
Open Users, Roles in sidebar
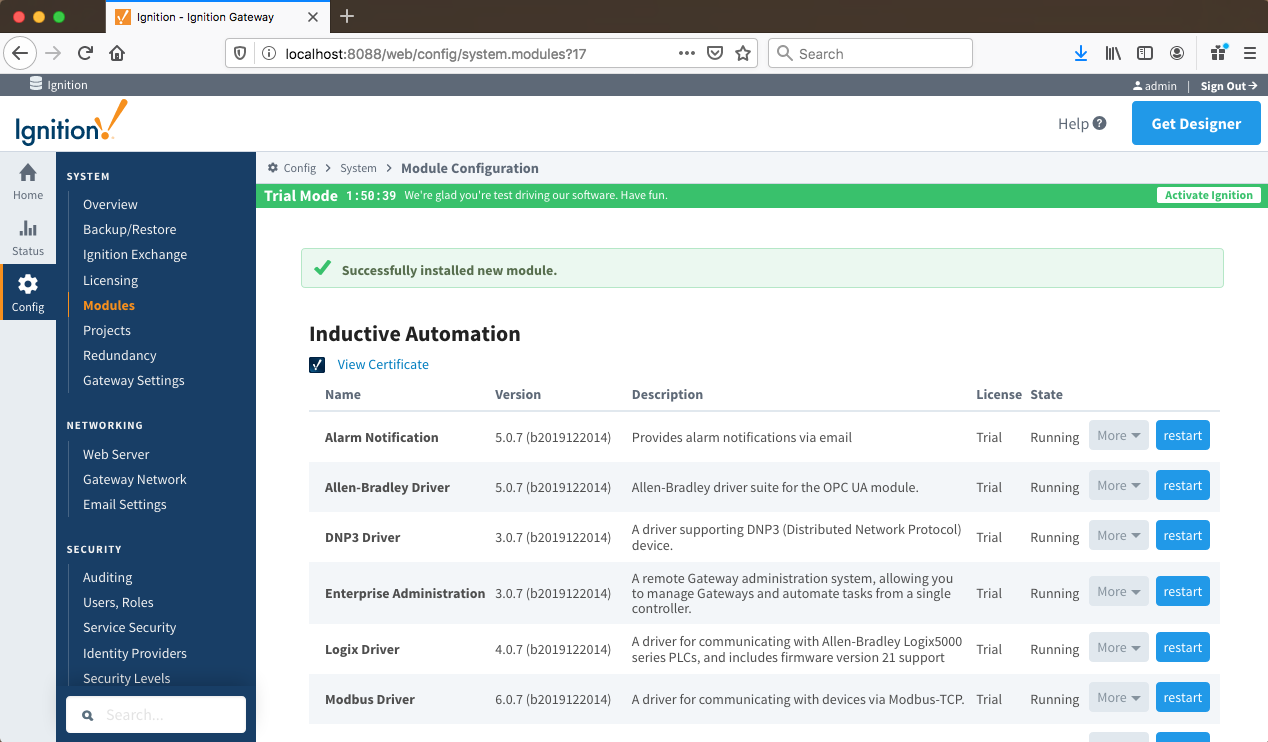tap(118, 602)
